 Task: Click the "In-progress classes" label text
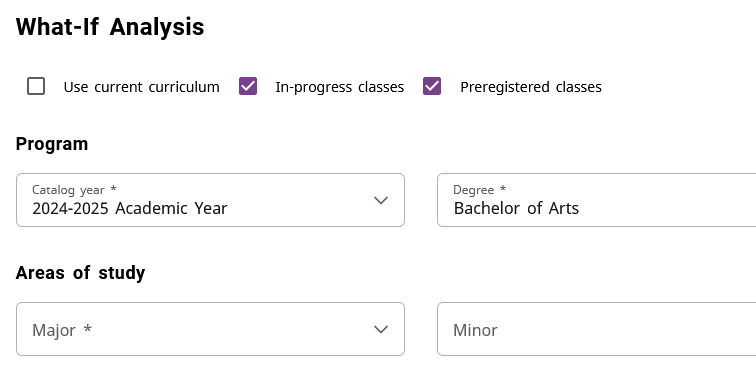click(x=339, y=87)
